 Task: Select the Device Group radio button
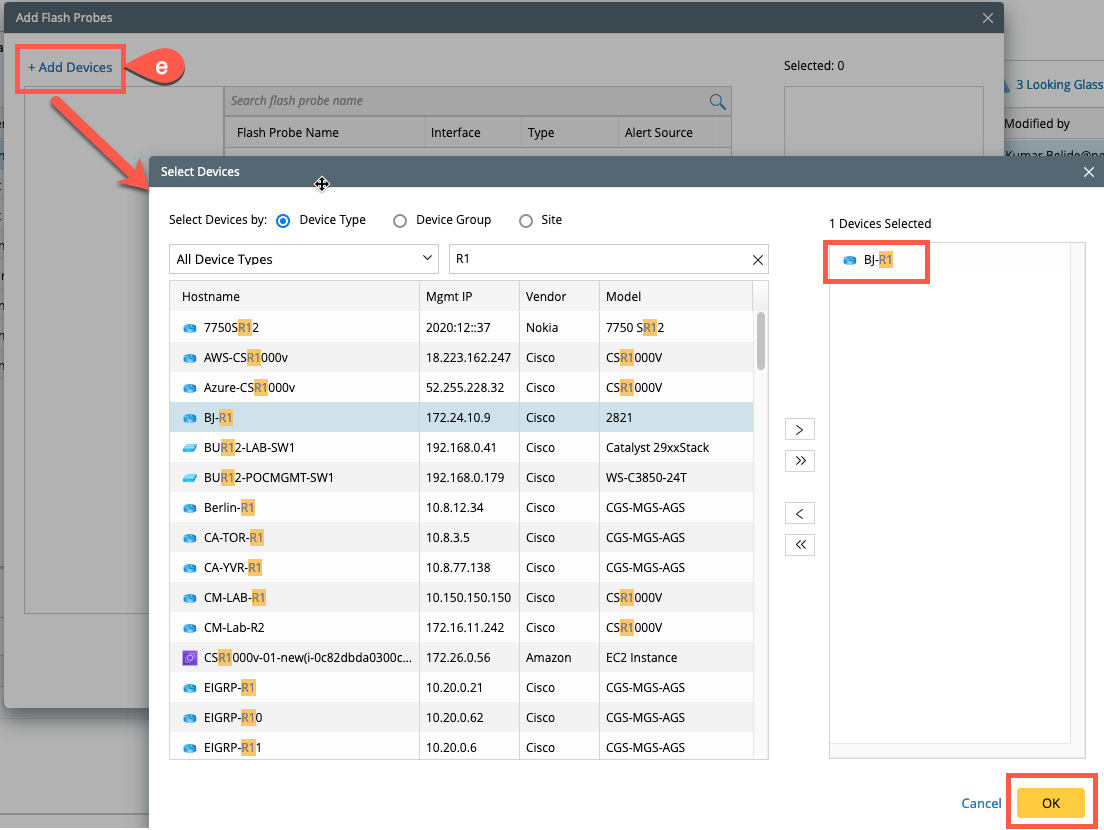pos(400,221)
